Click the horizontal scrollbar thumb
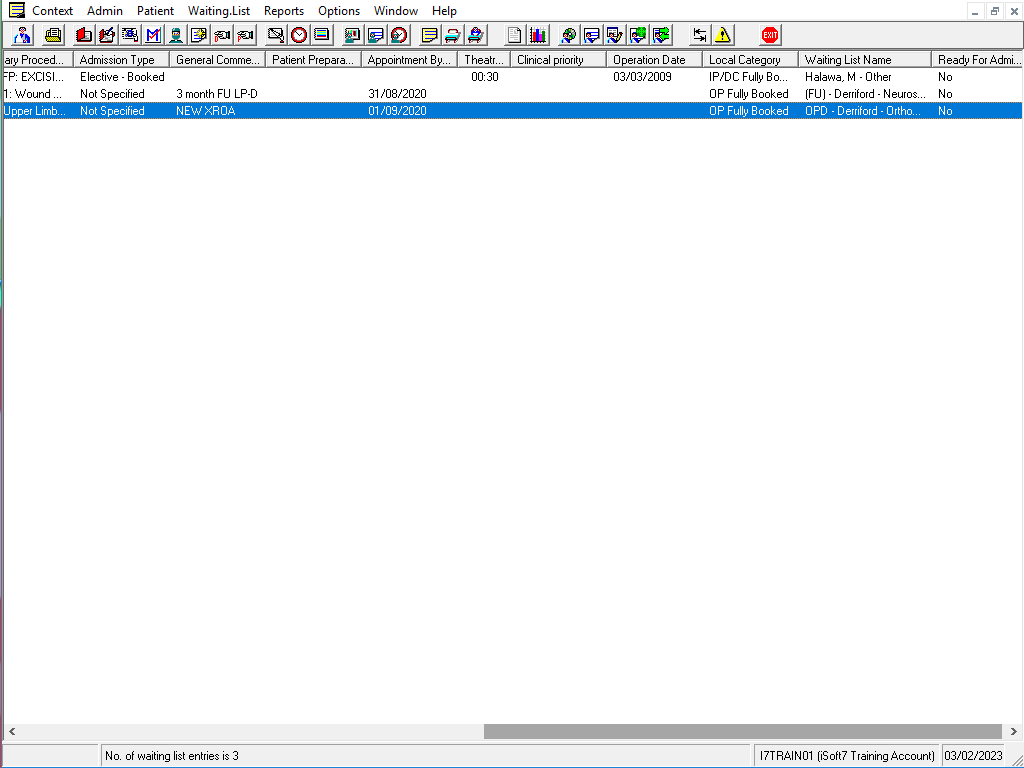1024x768 pixels. tap(743, 731)
